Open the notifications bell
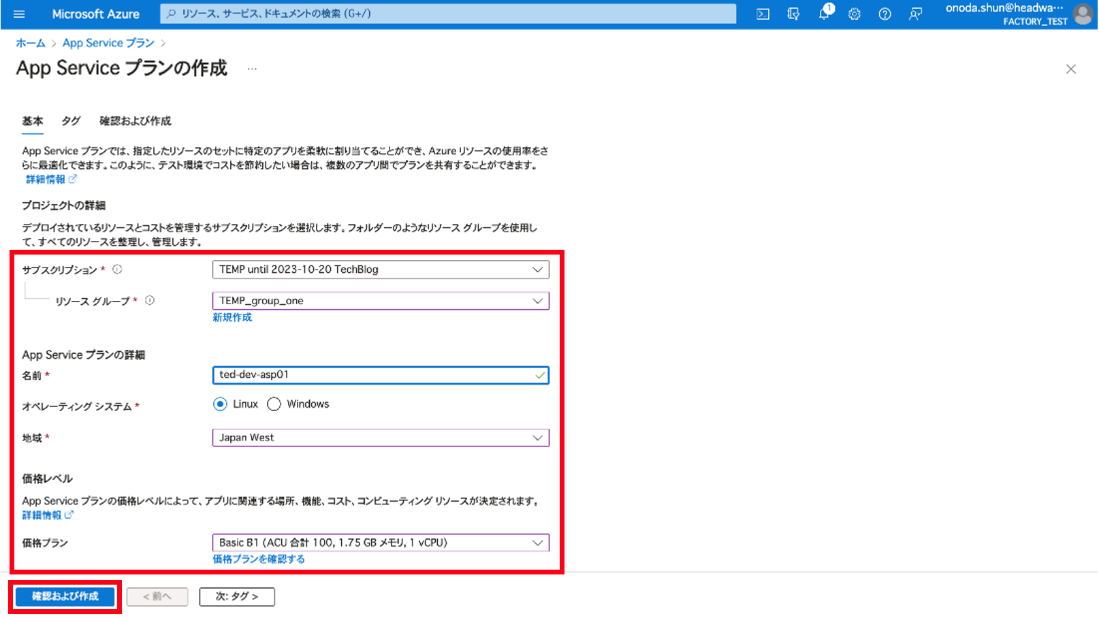Screen dimensions: 1099x618 (824, 13)
